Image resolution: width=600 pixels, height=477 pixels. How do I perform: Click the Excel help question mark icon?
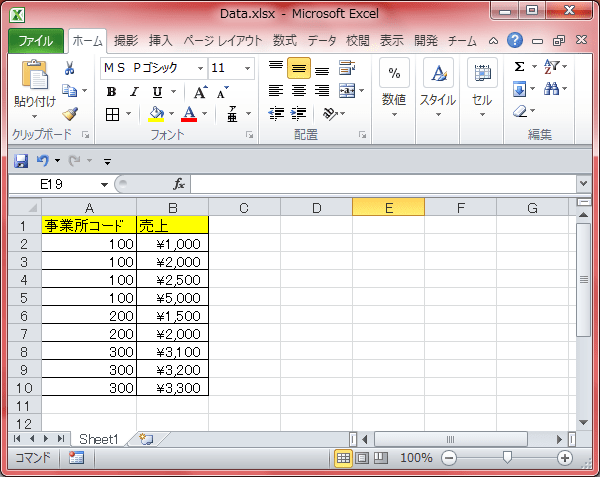pos(515,41)
